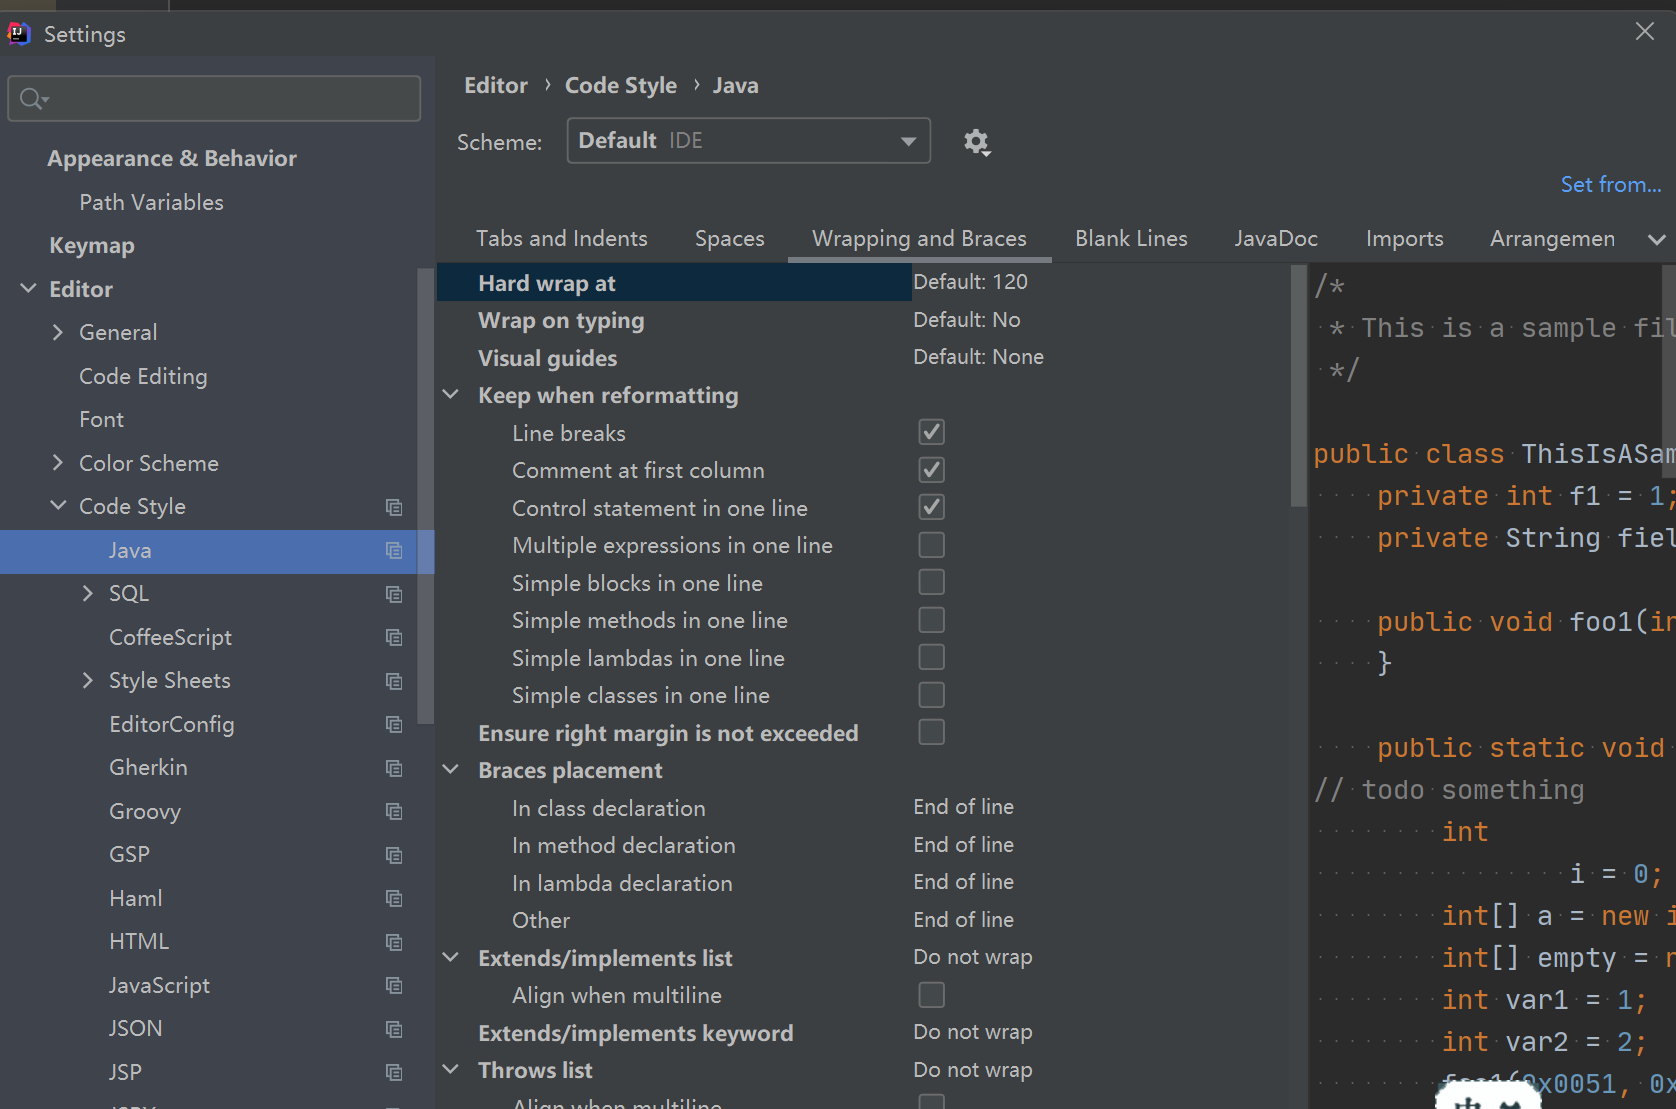Screen dimensions: 1676x1109
Task: Expand the Color Scheme node
Action: pyautogui.click(x=57, y=463)
